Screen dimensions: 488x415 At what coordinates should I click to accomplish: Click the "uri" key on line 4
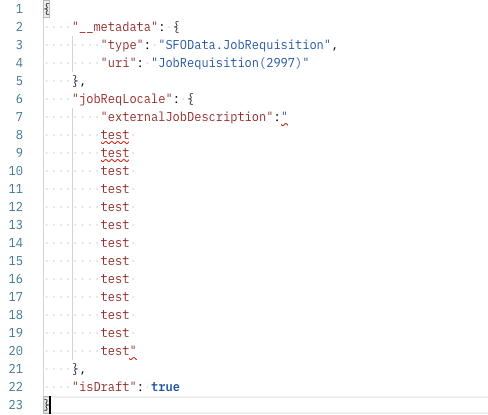(118, 63)
